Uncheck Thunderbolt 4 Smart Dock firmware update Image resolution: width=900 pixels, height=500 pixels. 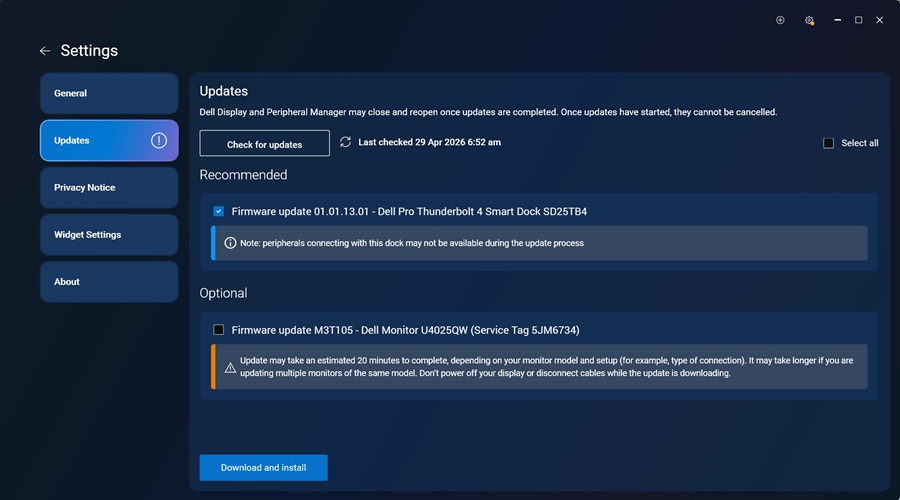[219, 211]
